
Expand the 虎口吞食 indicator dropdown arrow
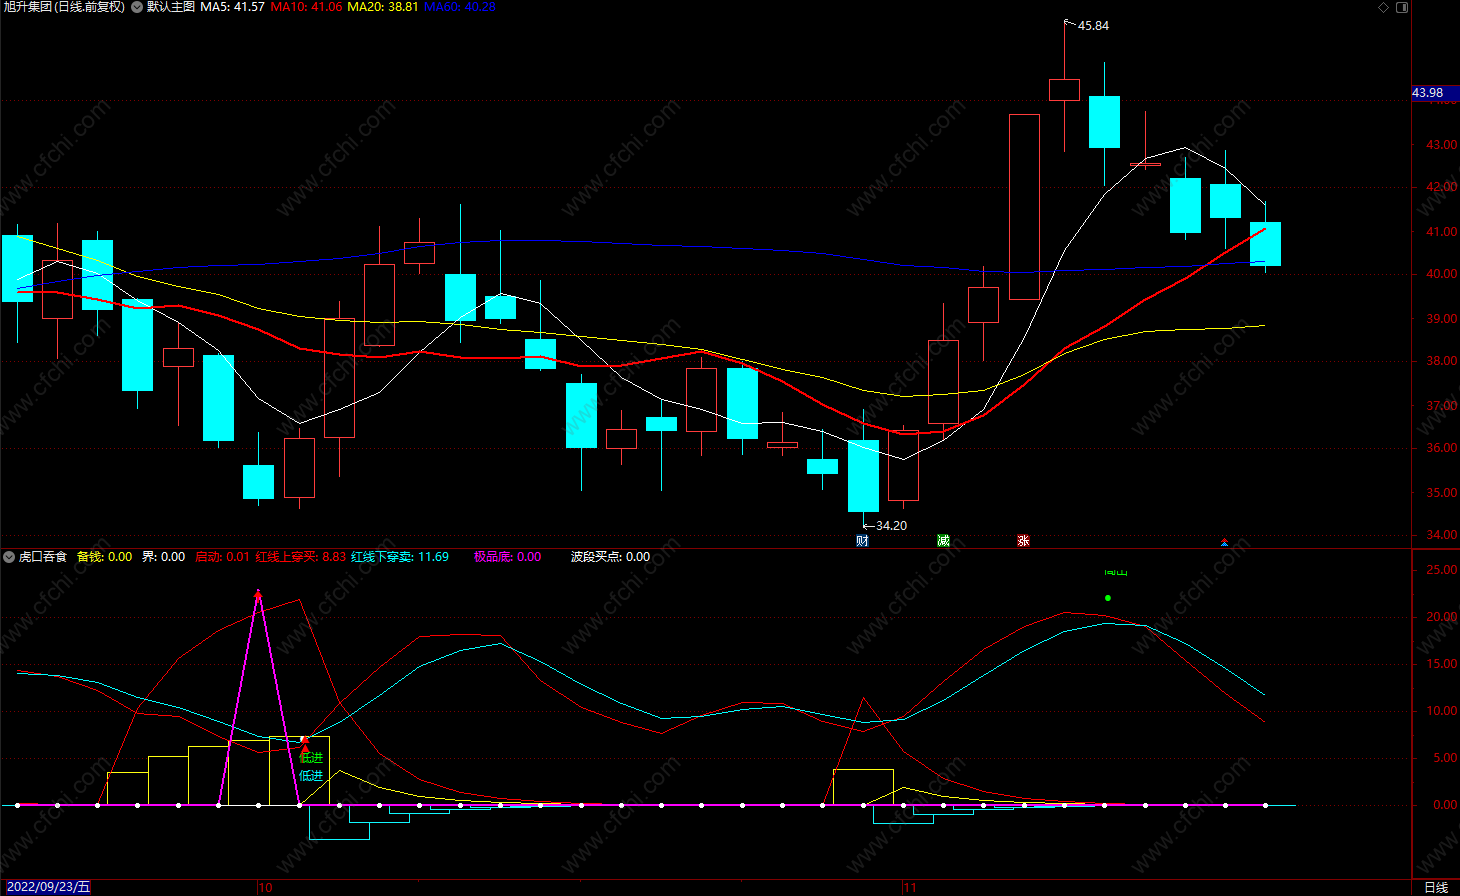click(x=9, y=557)
